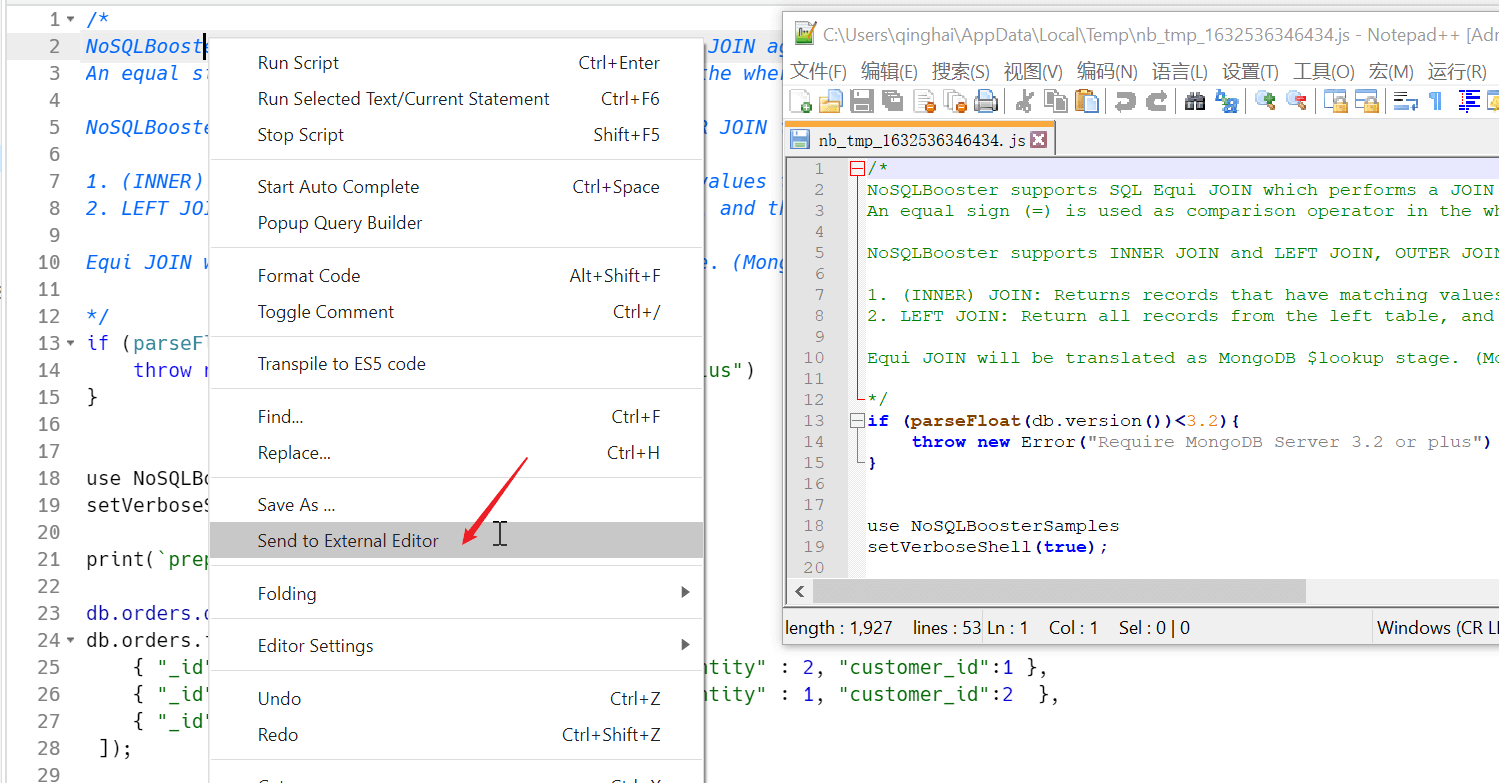Expand the Editor Settings submenu arrow
This screenshot has height=783, width=1499.
coord(685,645)
